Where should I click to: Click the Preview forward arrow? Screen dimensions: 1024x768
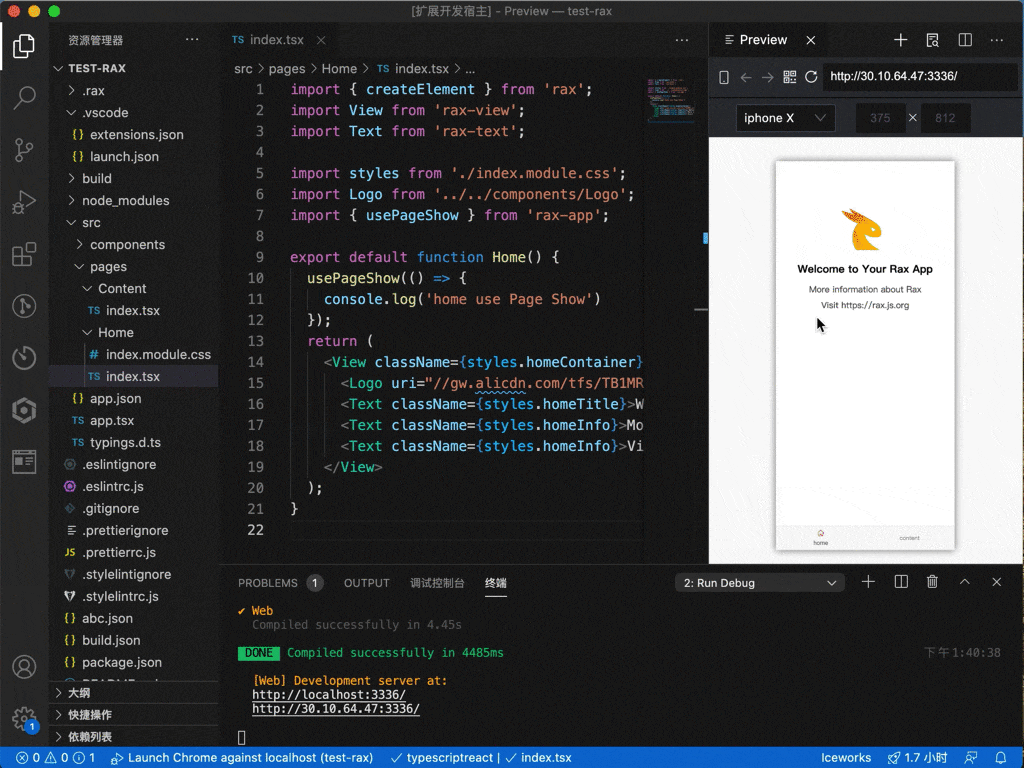pyautogui.click(x=767, y=77)
